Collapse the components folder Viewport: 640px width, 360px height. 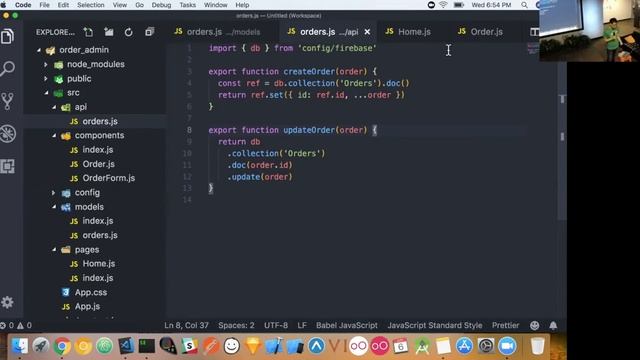[x=54, y=136]
